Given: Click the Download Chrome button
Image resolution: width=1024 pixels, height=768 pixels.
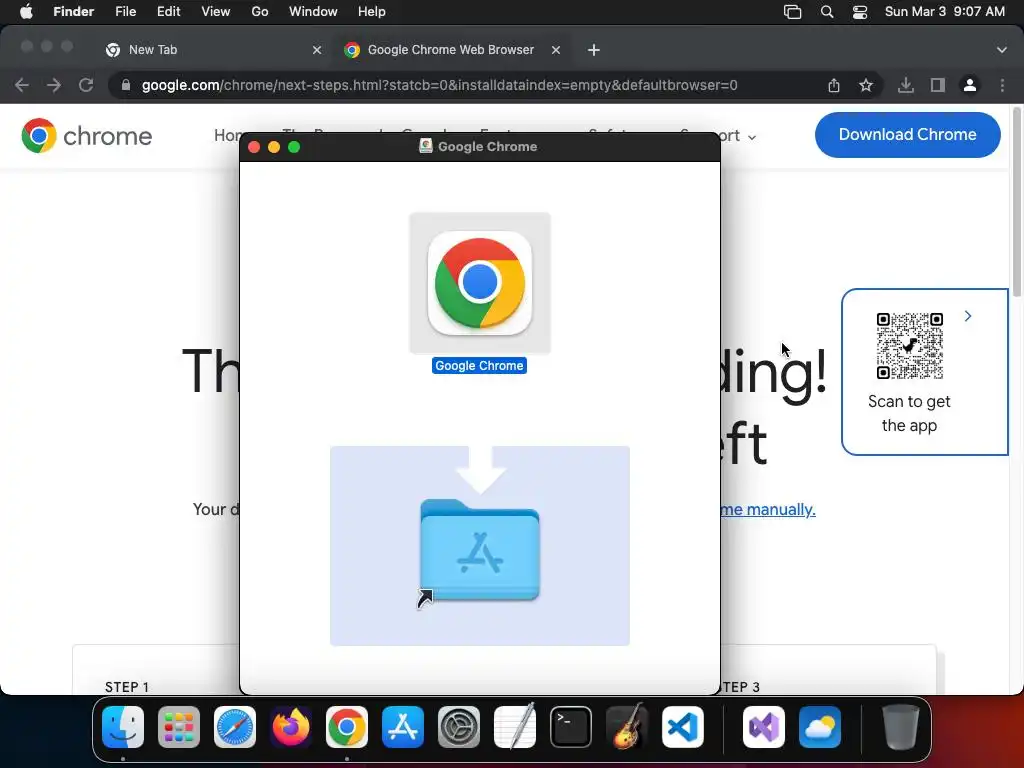Looking at the screenshot, I should pyautogui.click(x=907, y=135).
